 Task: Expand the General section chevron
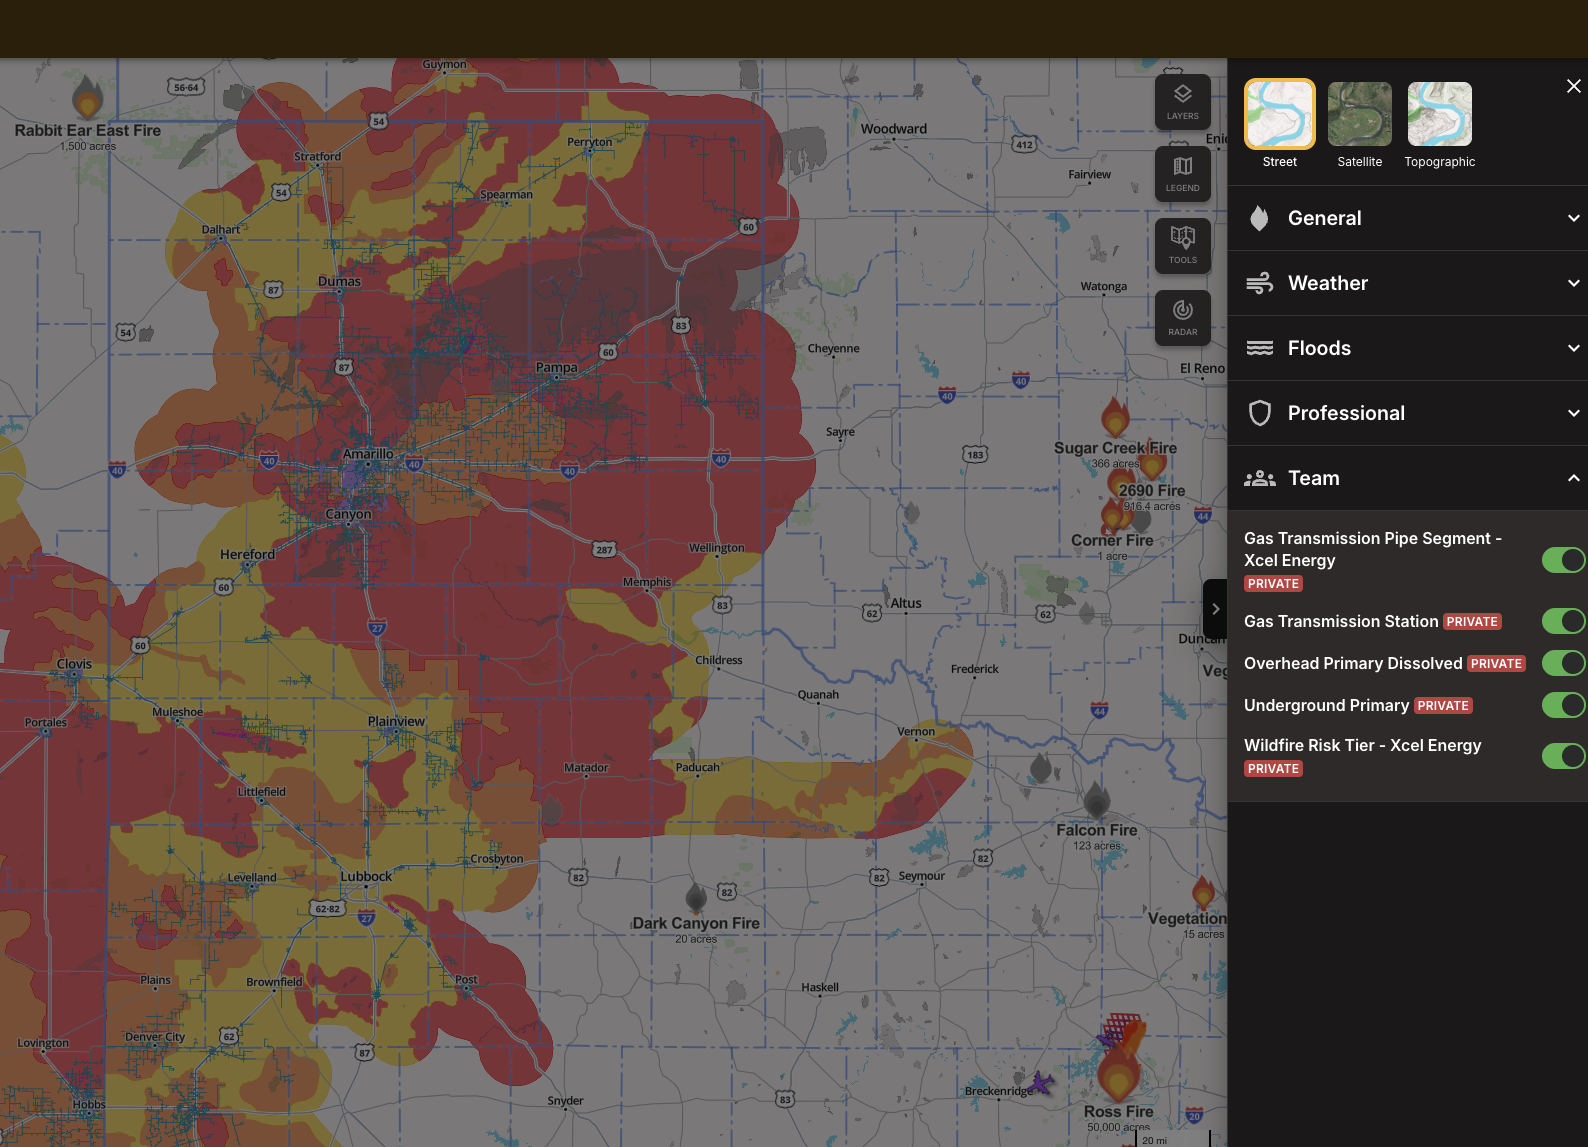point(1573,218)
